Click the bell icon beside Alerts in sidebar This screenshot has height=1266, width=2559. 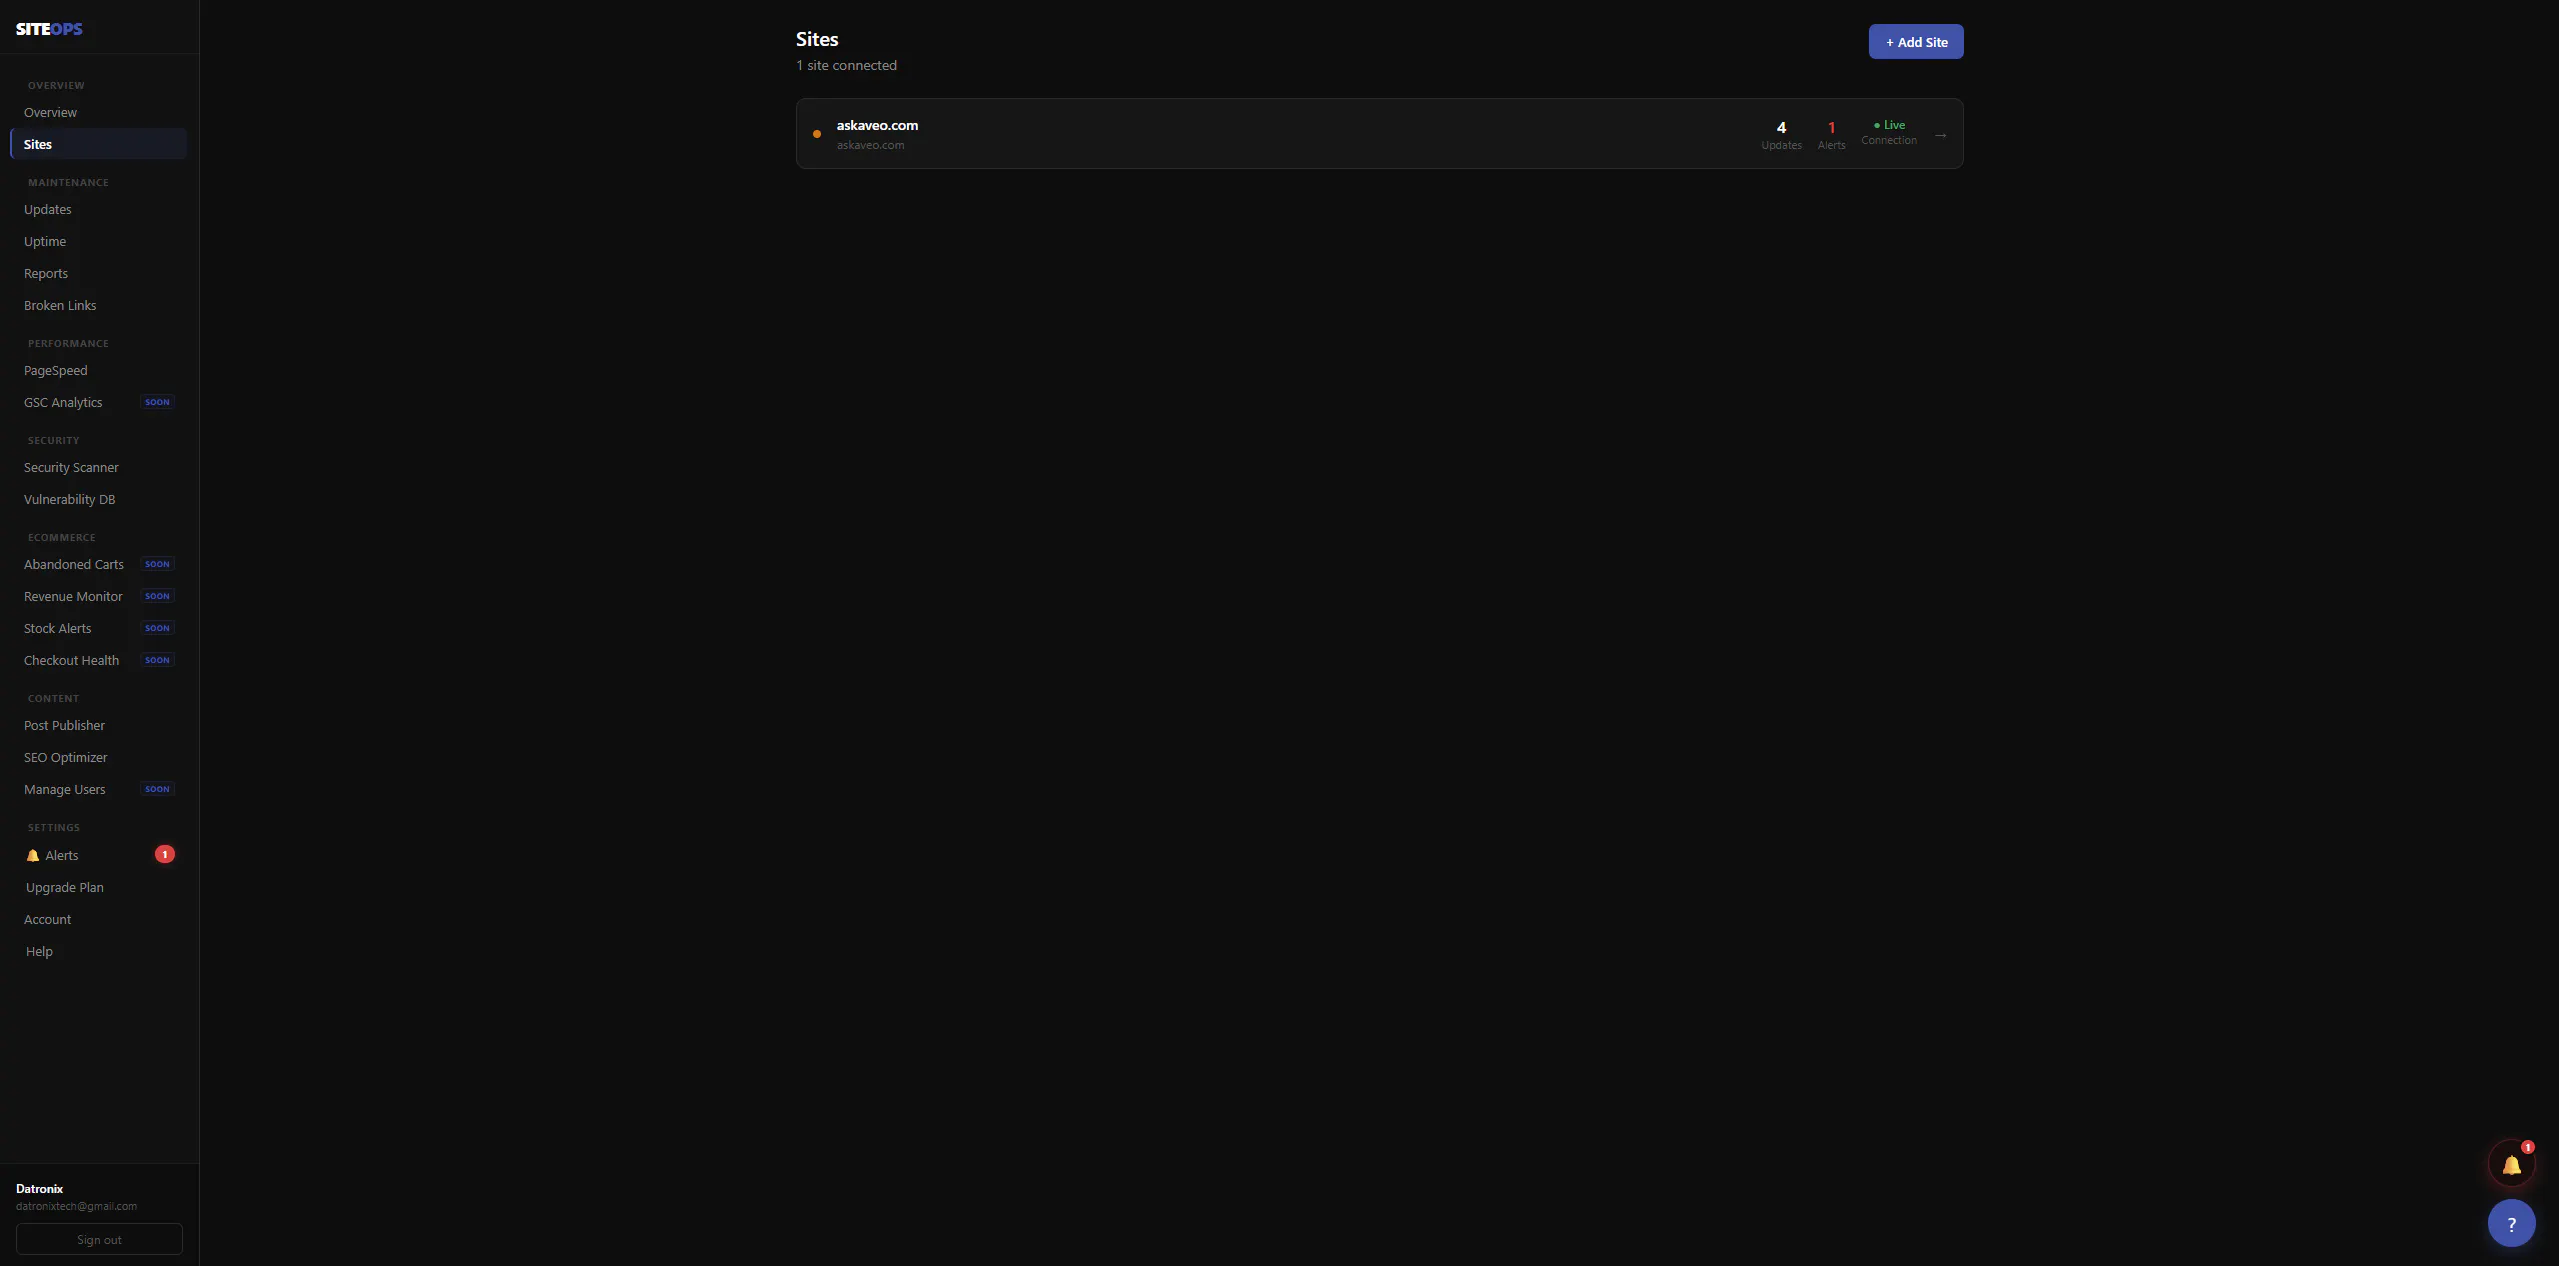coord(33,855)
